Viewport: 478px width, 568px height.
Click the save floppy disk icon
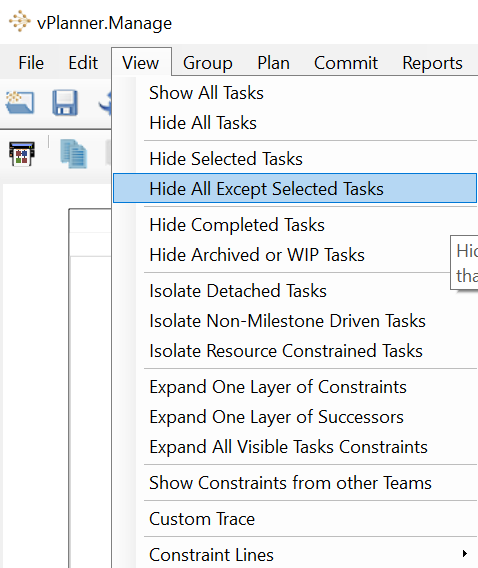(x=65, y=103)
